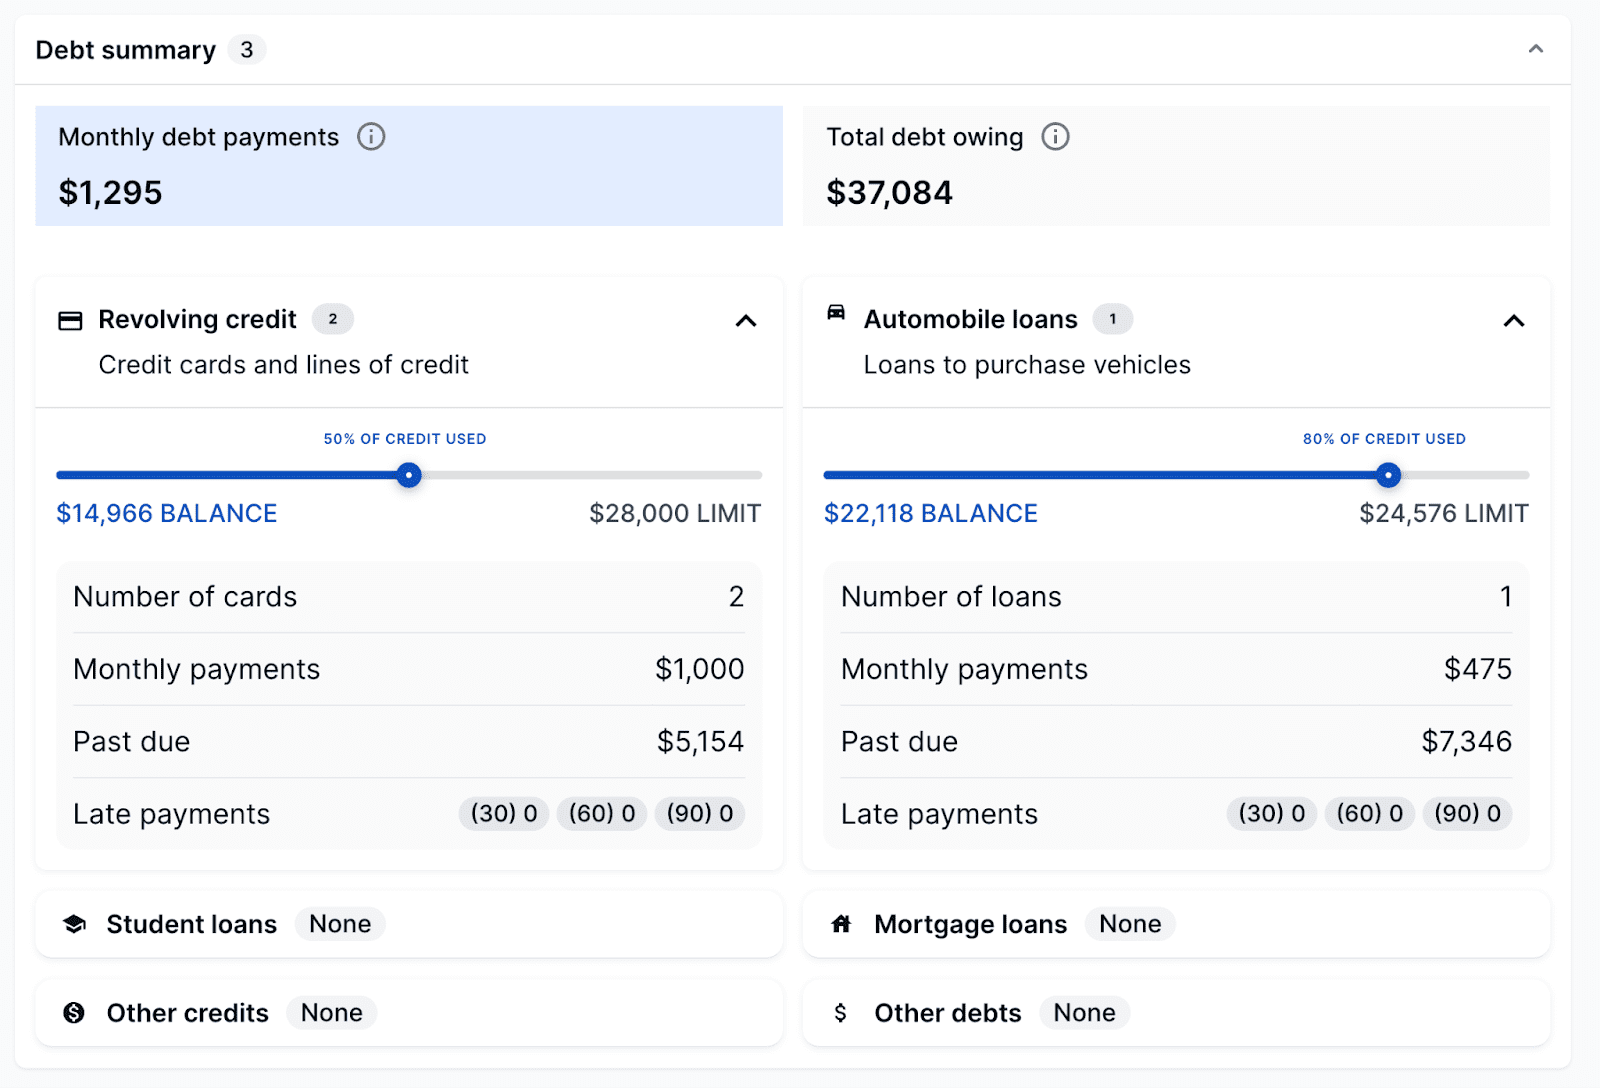Click info icon next to Total debt owing
The image size is (1600, 1088).
pos(1055,137)
